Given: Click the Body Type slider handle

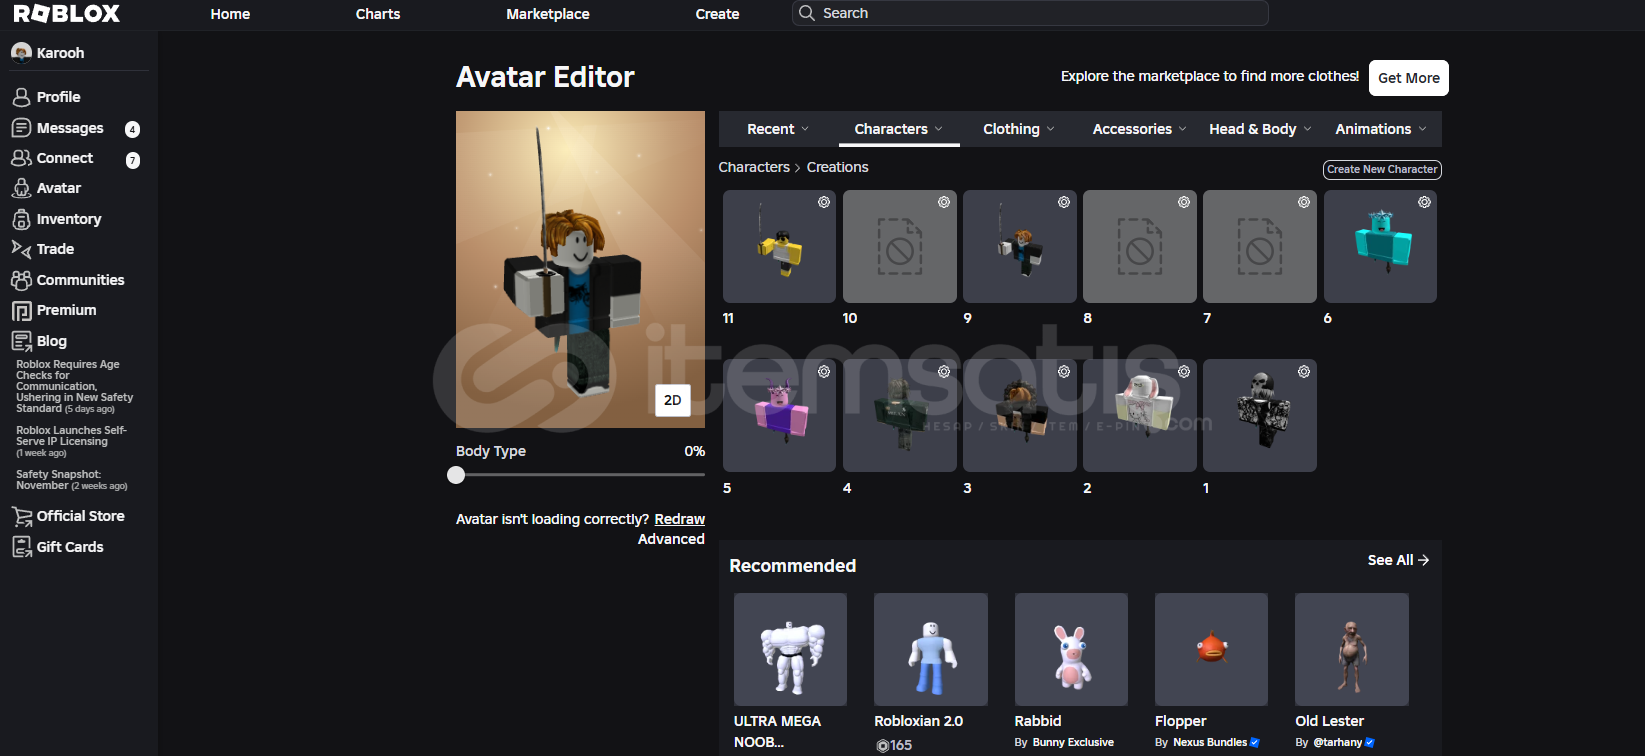Looking at the screenshot, I should point(456,475).
